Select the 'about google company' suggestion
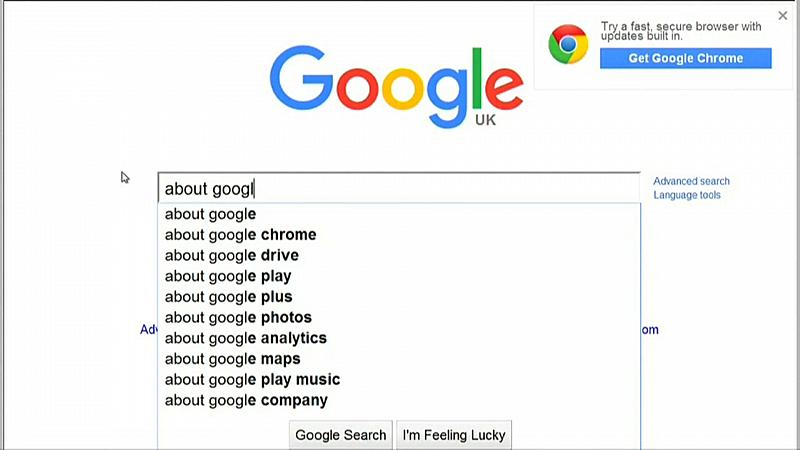Image resolution: width=800 pixels, height=450 pixels. 246,401
